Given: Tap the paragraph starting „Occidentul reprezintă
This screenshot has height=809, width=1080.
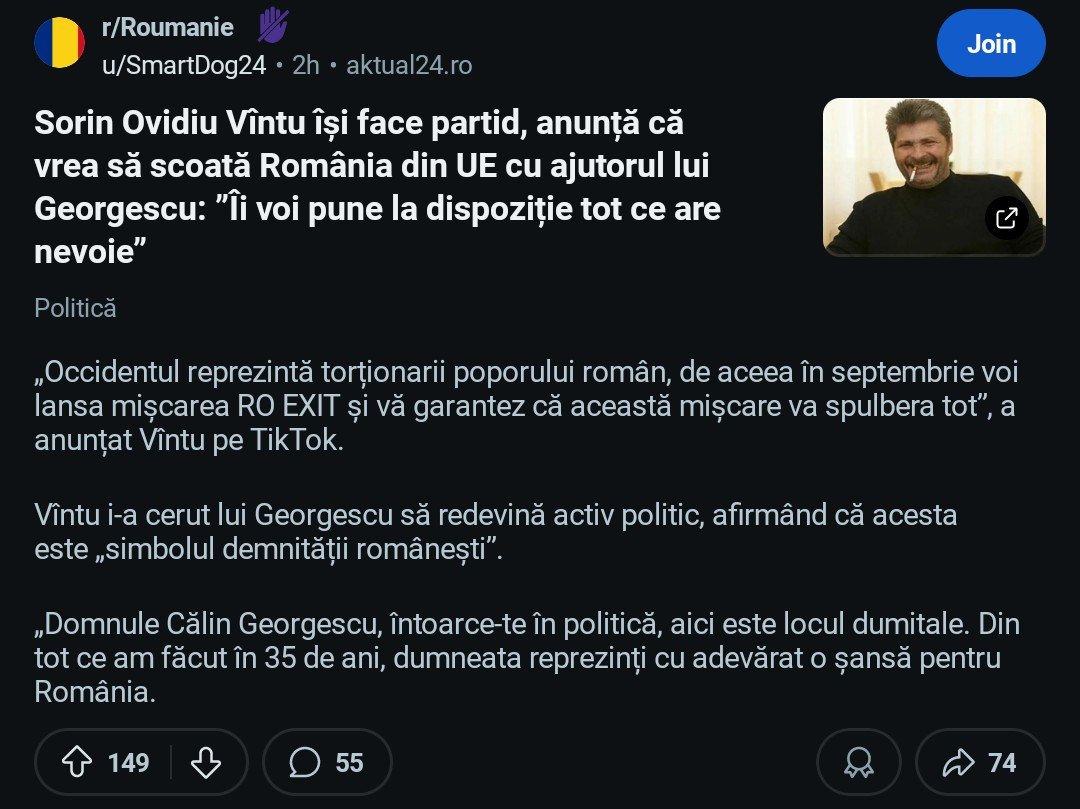Looking at the screenshot, I should pos(526,407).
